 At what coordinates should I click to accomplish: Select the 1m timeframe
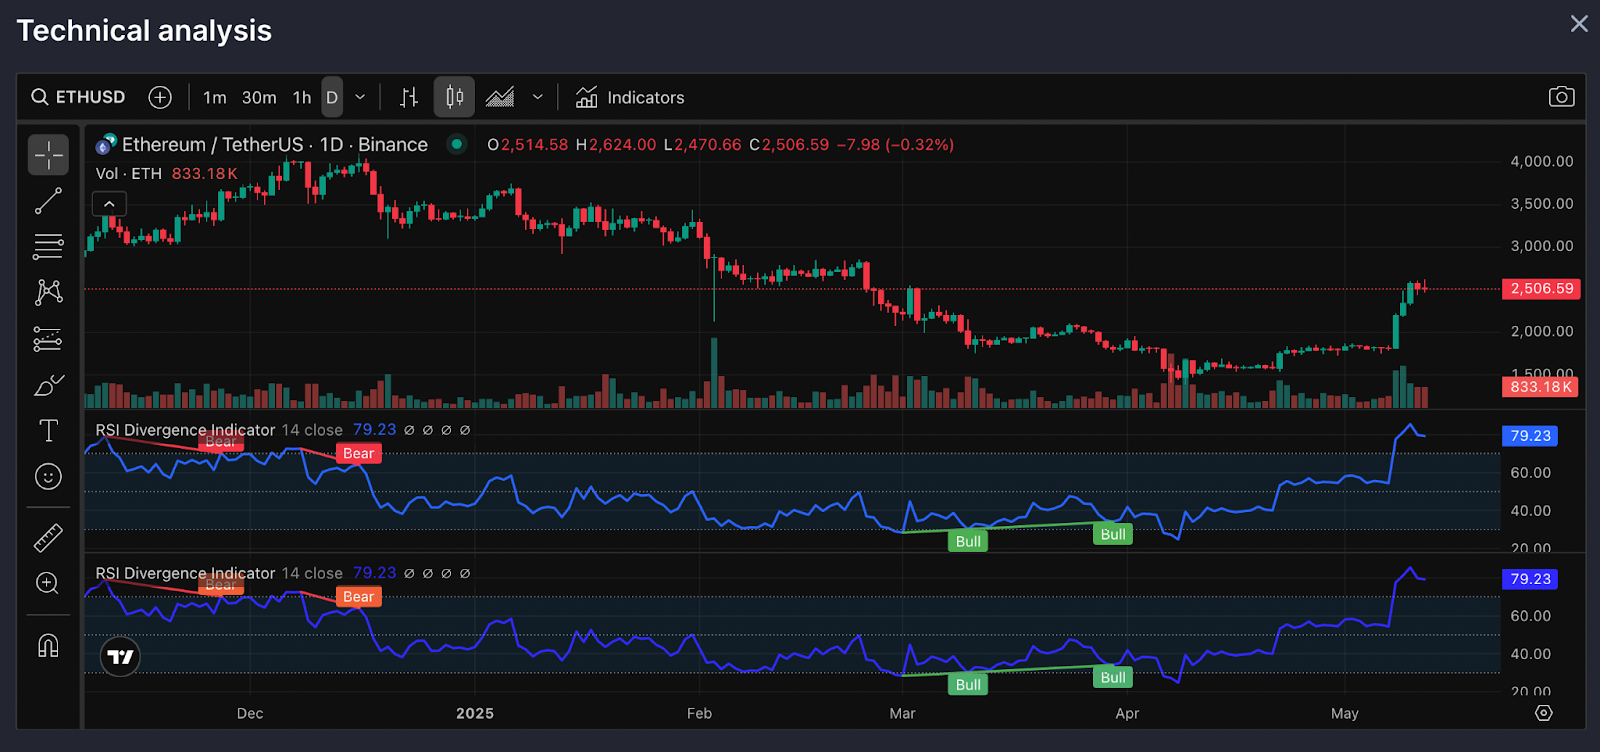click(x=214, y=97)
